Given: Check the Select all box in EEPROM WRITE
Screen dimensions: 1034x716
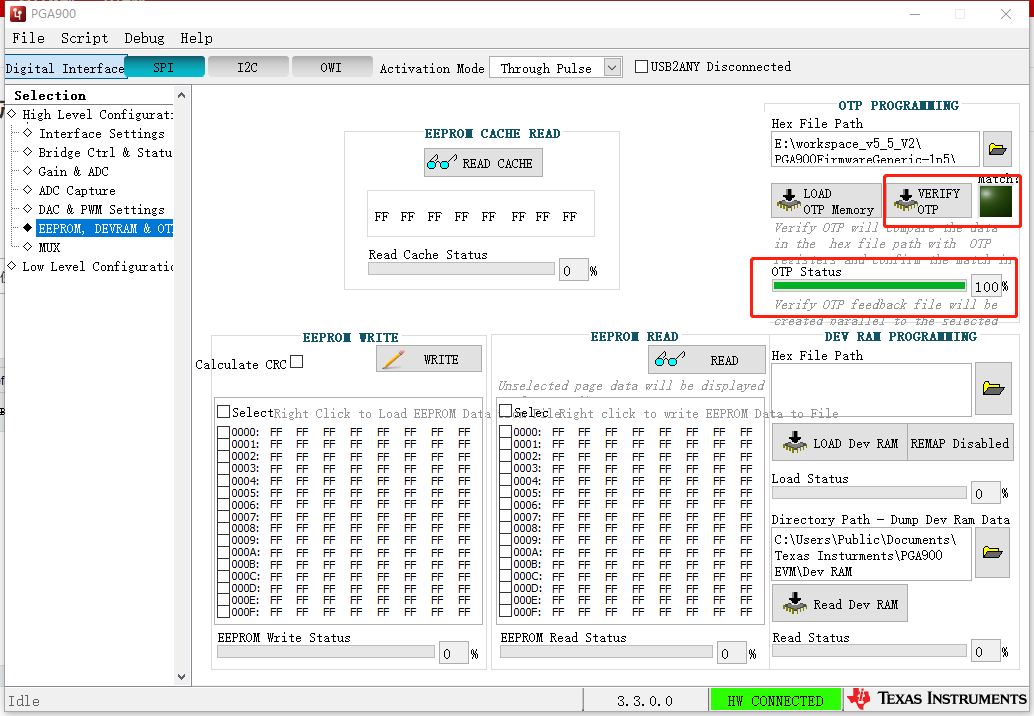Looking at the screenshot, I should pyautogui.click(x=224, y=412).
